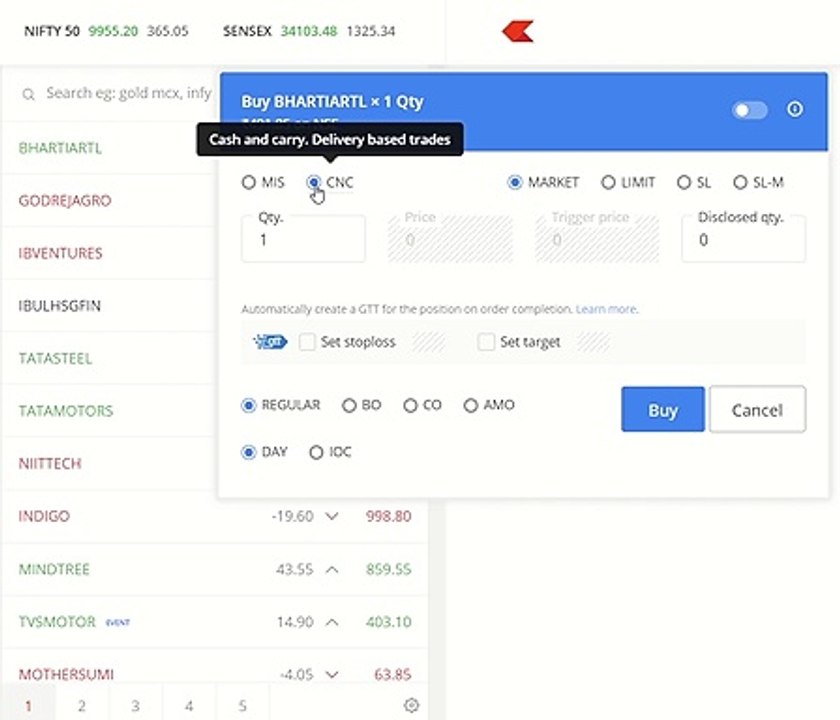Select DAY validity
This screenshot has height=720, width=840.
point(249,452)
